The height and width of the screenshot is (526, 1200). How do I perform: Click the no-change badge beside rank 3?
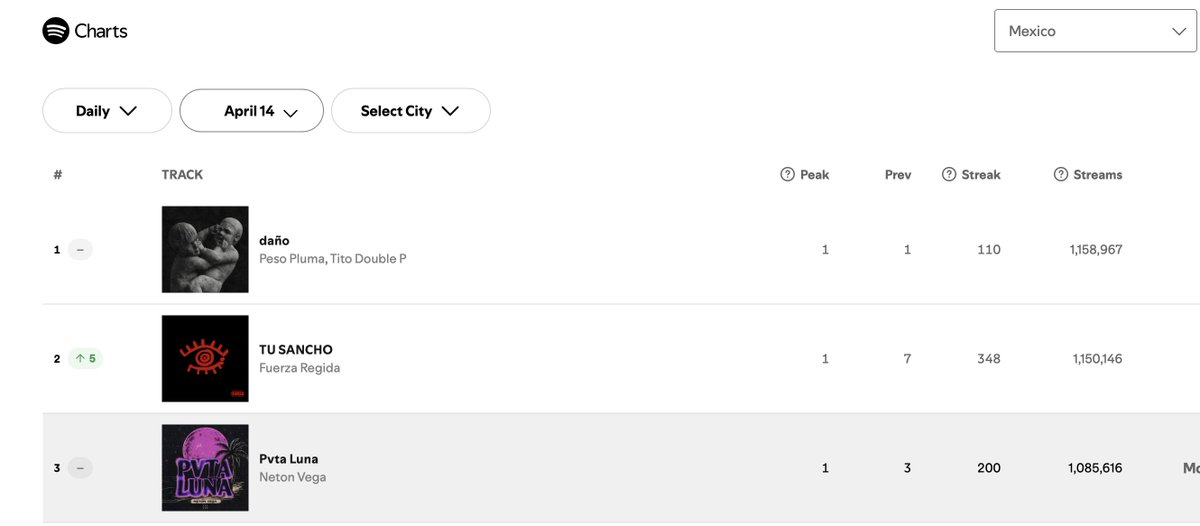[80, 467]
